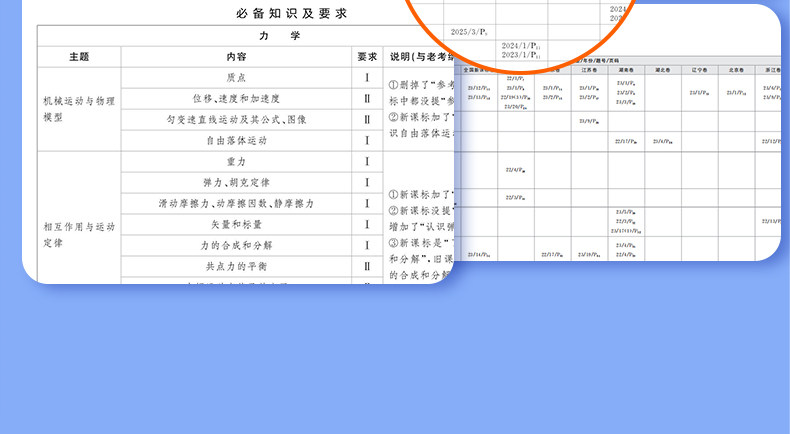Select the 内容 column header
The image size is (790, 434).
coord(236,57)
